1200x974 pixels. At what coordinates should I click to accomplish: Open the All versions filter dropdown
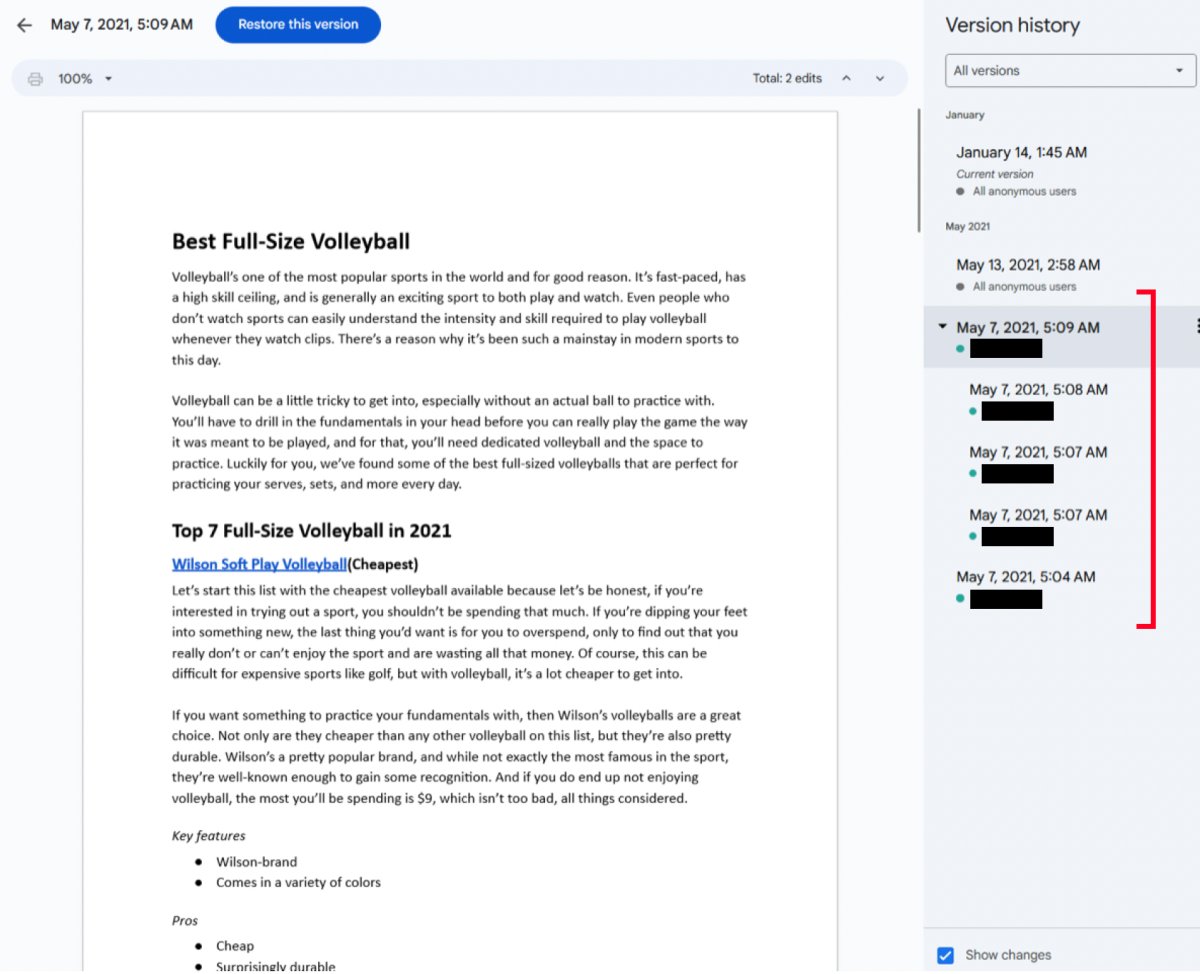tap(1070, 71)
